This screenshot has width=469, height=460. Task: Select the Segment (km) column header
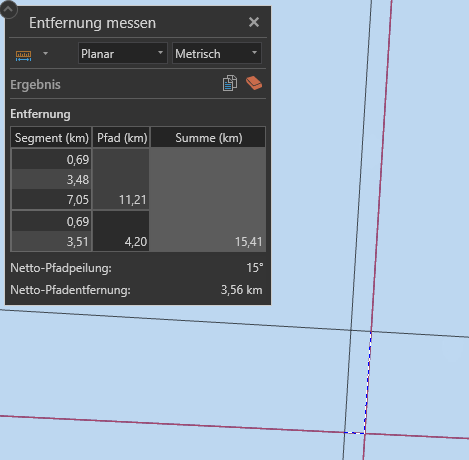[x=51, y=138]
